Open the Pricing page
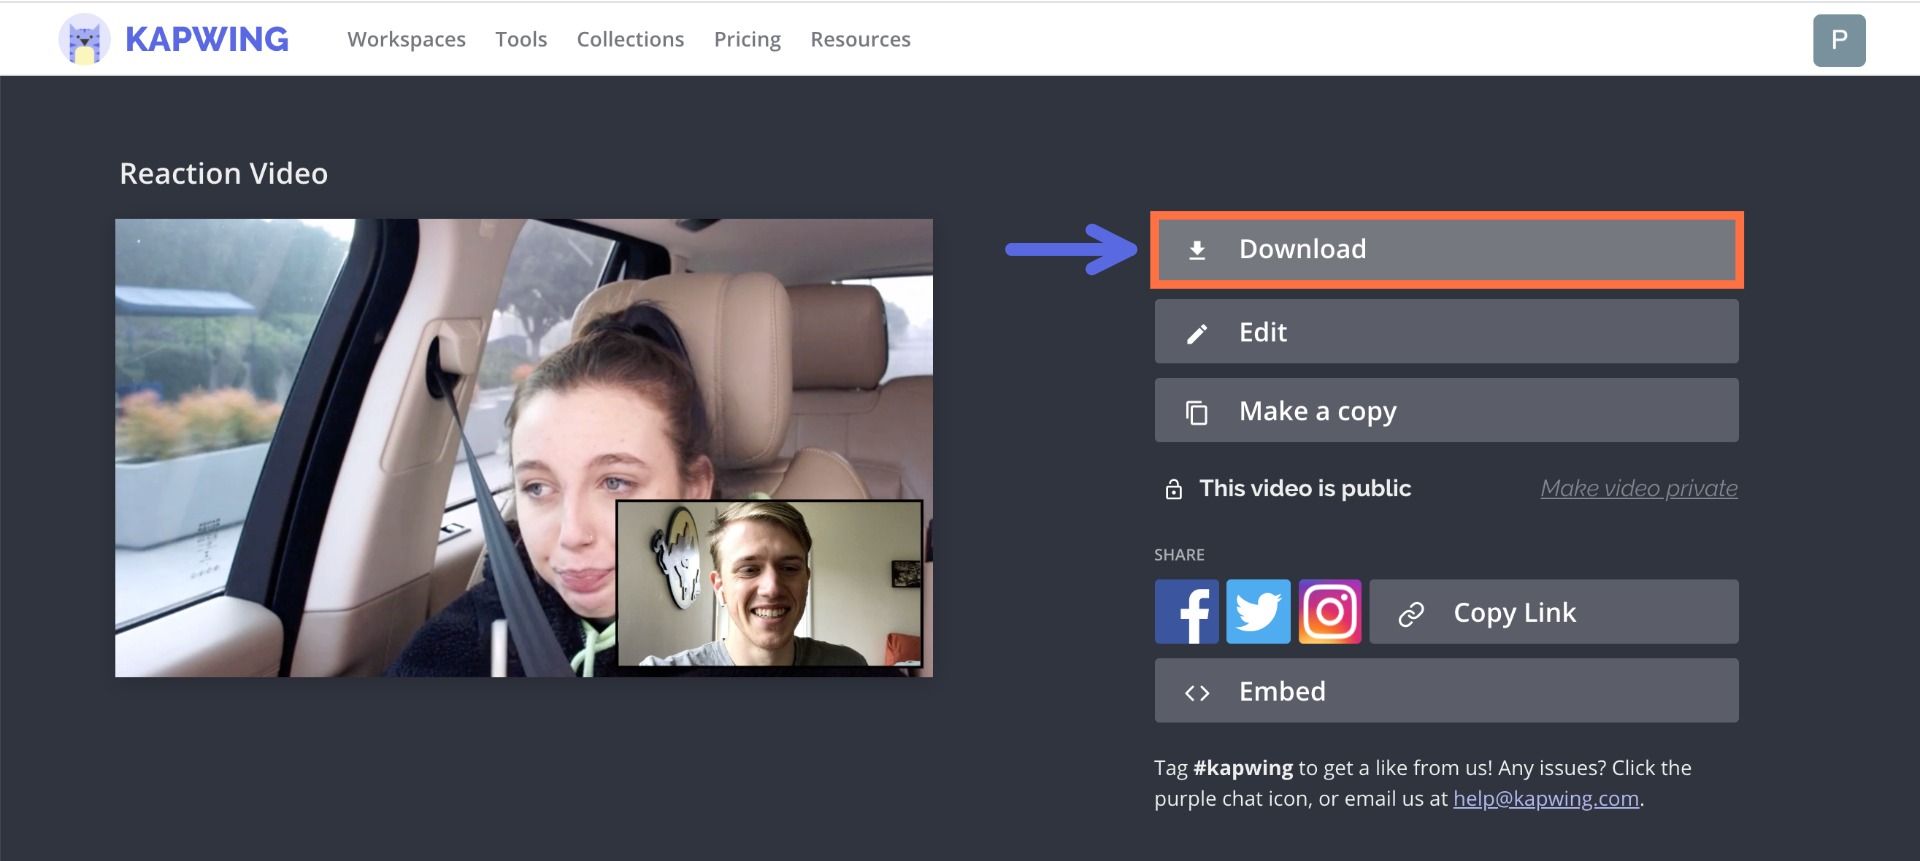 [x=747, y=39]
